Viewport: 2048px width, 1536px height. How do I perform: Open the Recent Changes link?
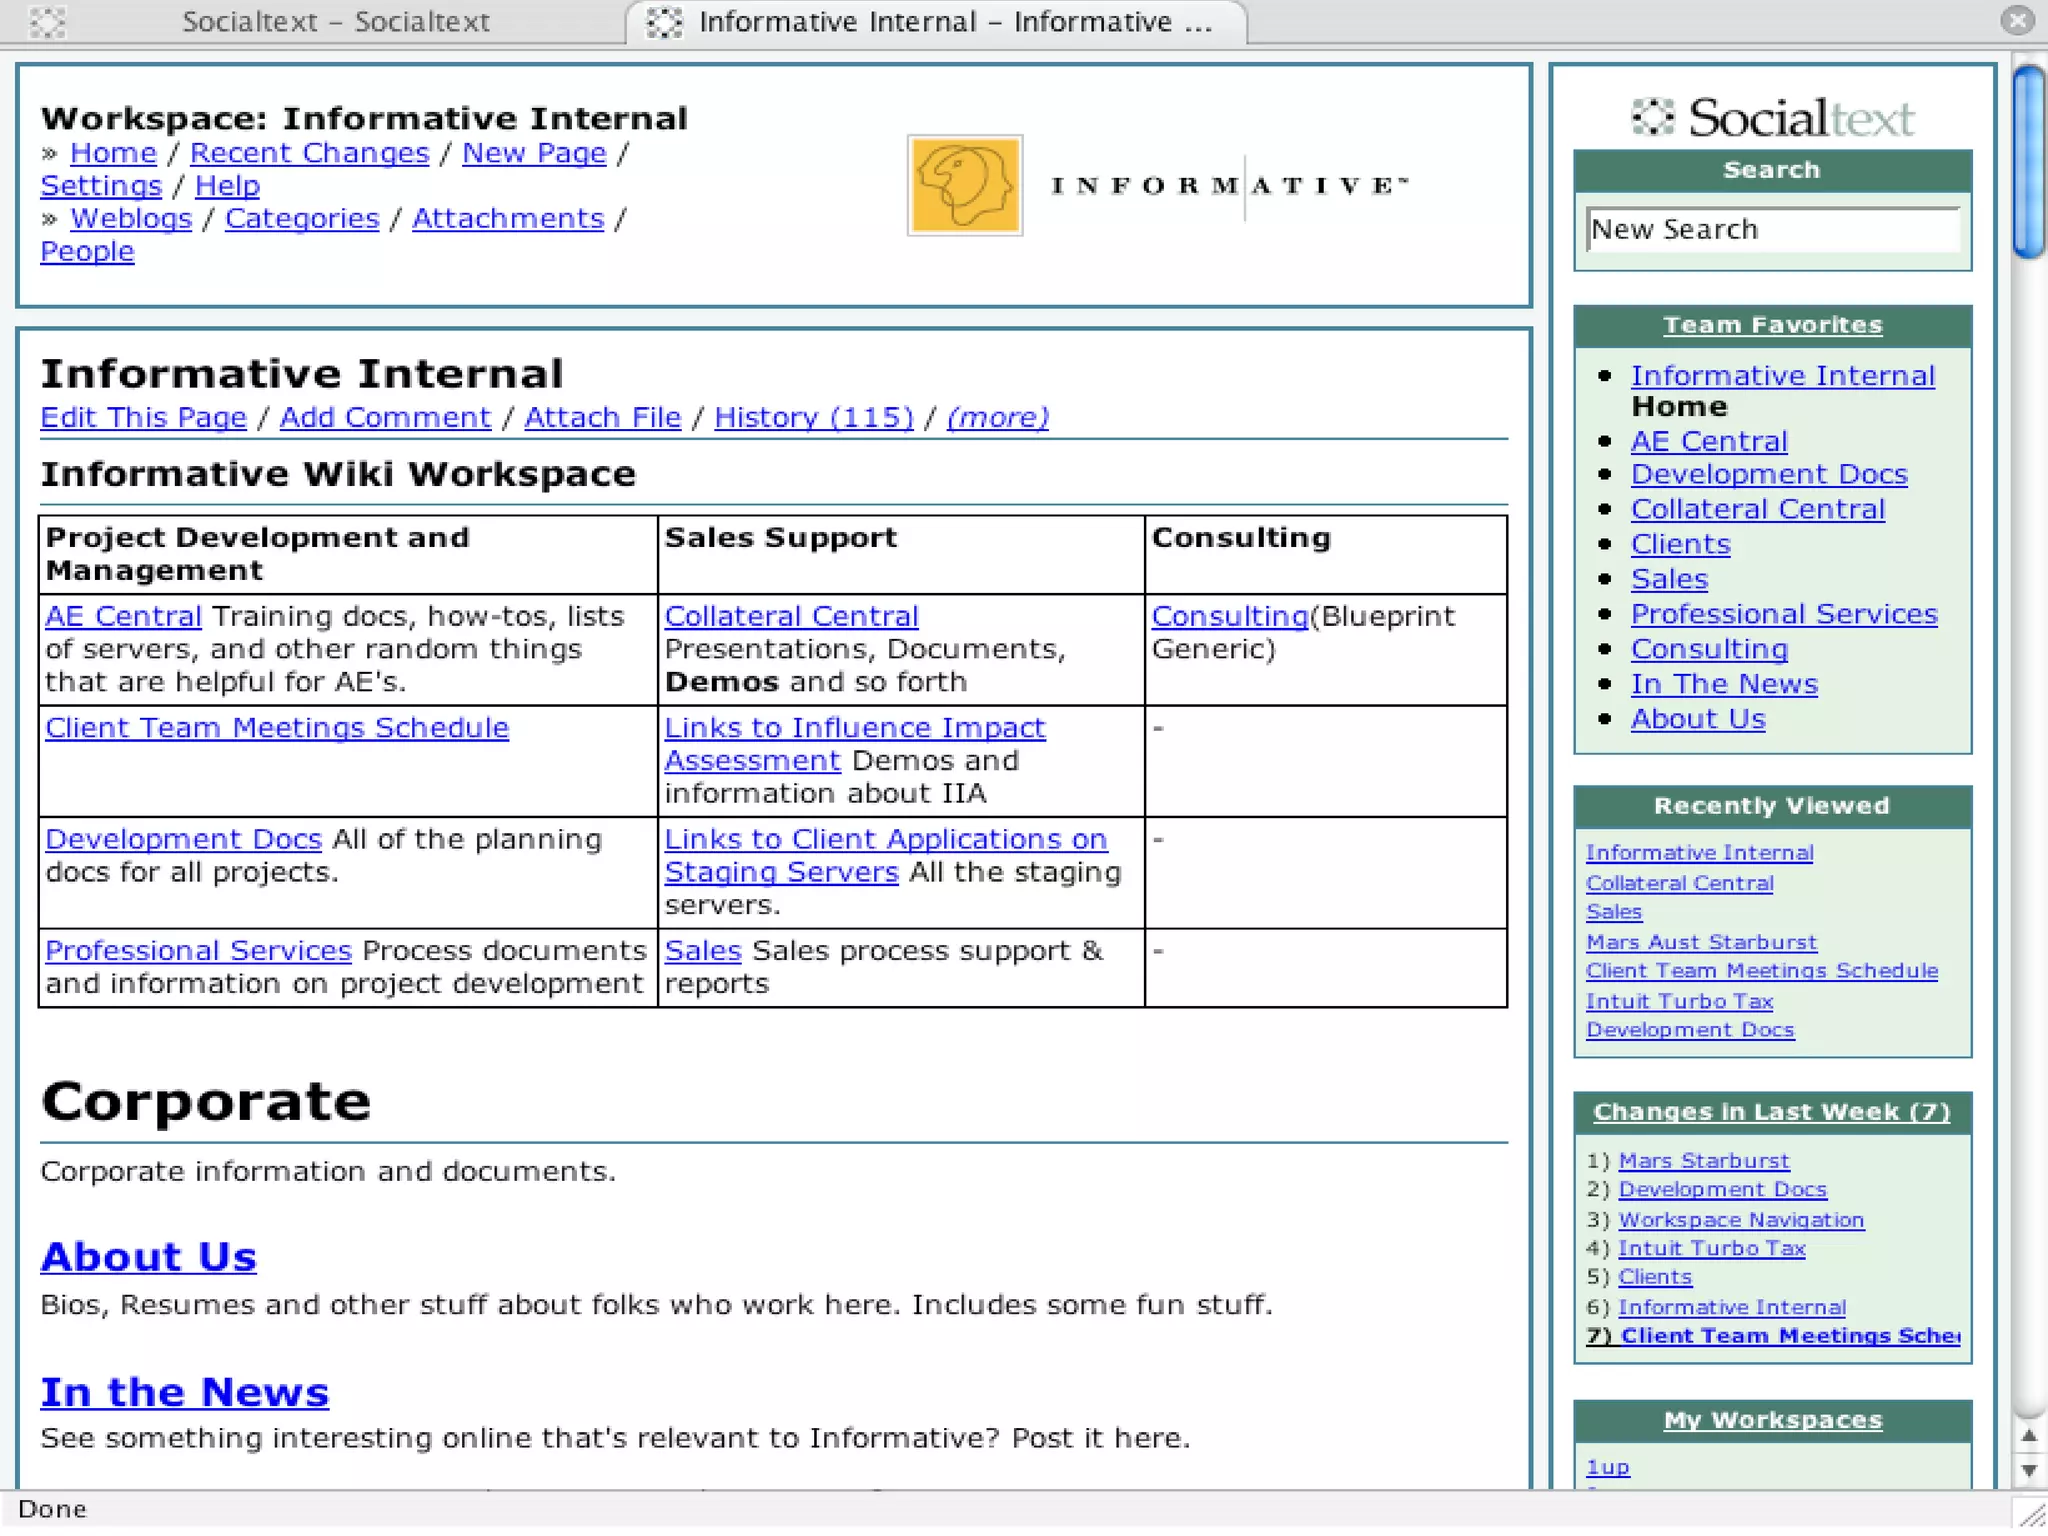point(309,153)
